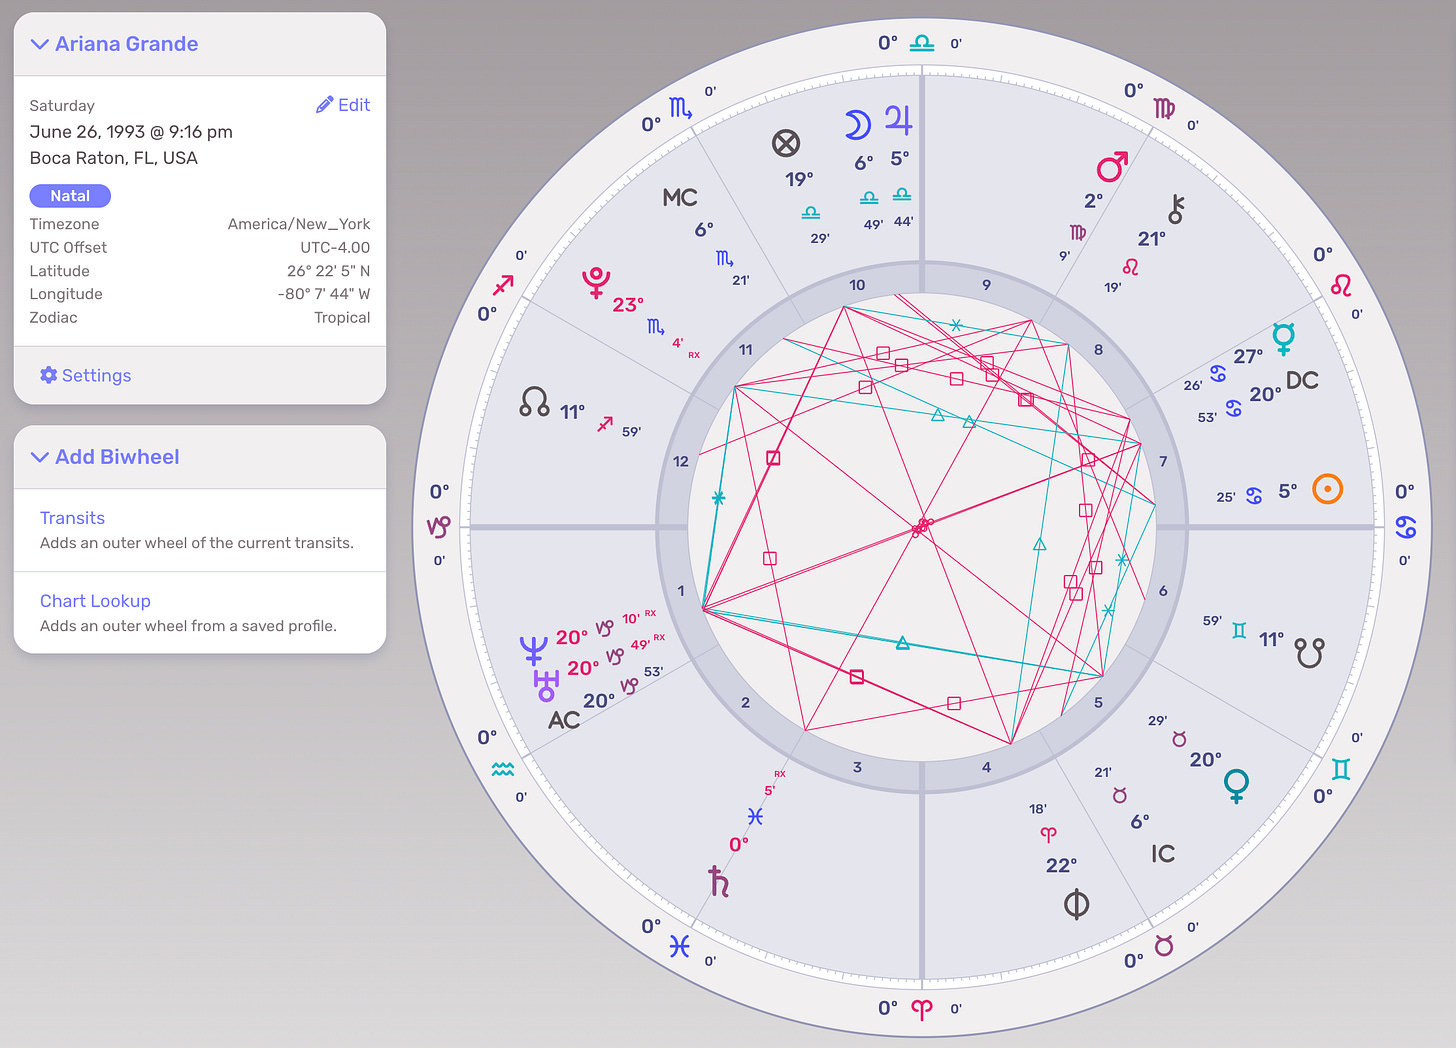Click the Leo sign on the outer ring
The image size is (1456, 1048).
coord(1341,286)
